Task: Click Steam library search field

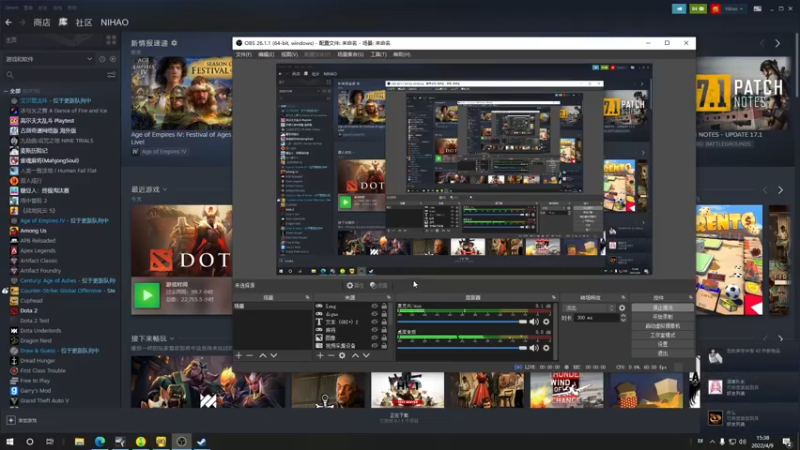Action: click(55, 75)
